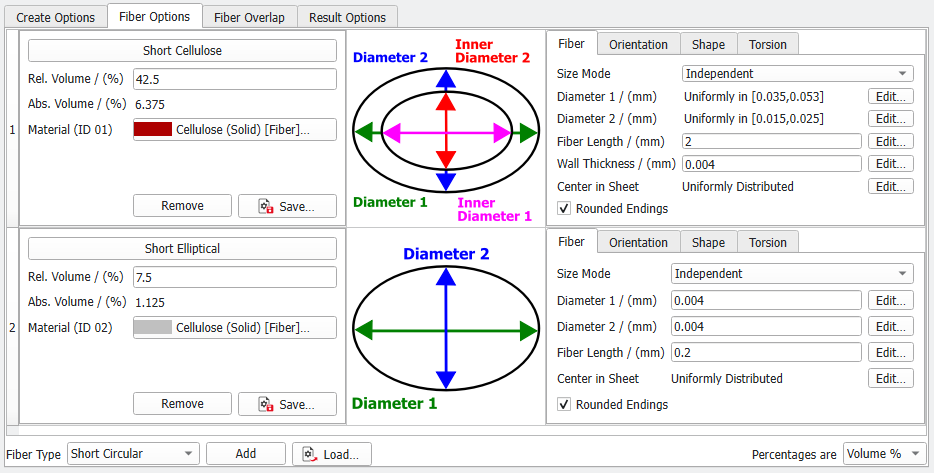Open the Fiber Overlap tab
Viewport: 934px width, 473px height.
pos(249,17)
